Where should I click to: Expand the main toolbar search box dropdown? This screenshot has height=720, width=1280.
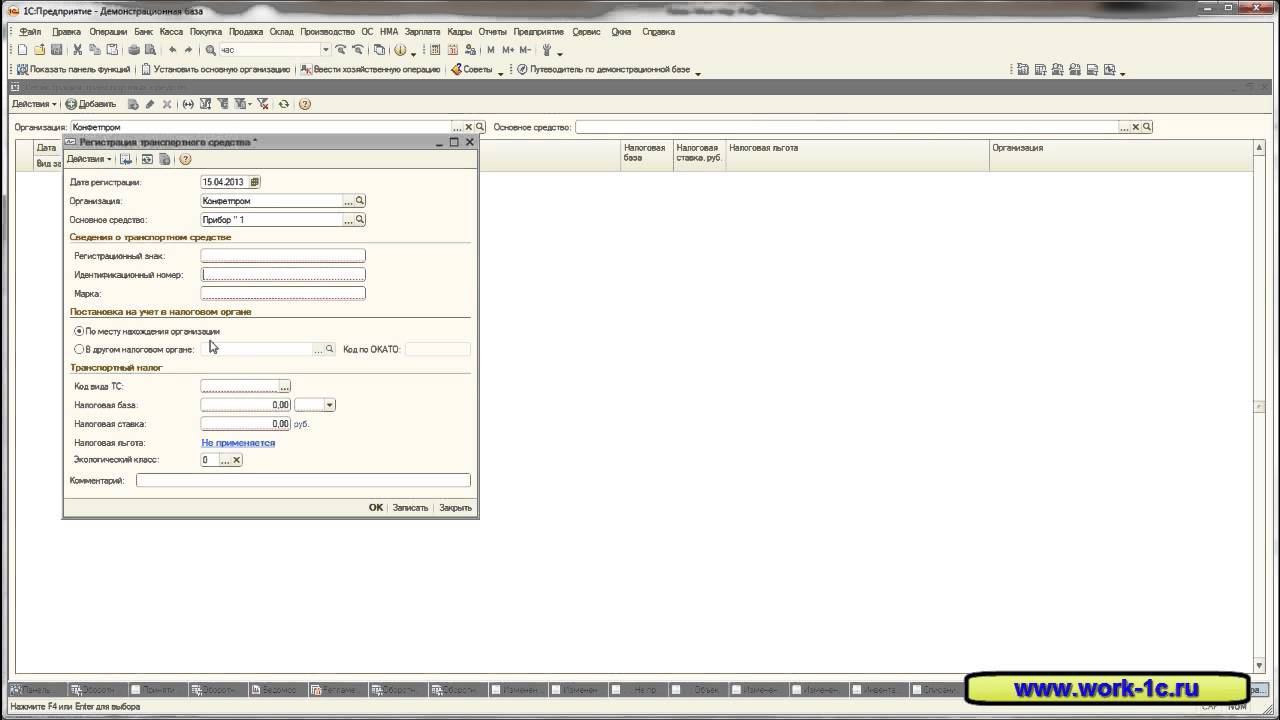pyautogui.click(x=325, y=50)
